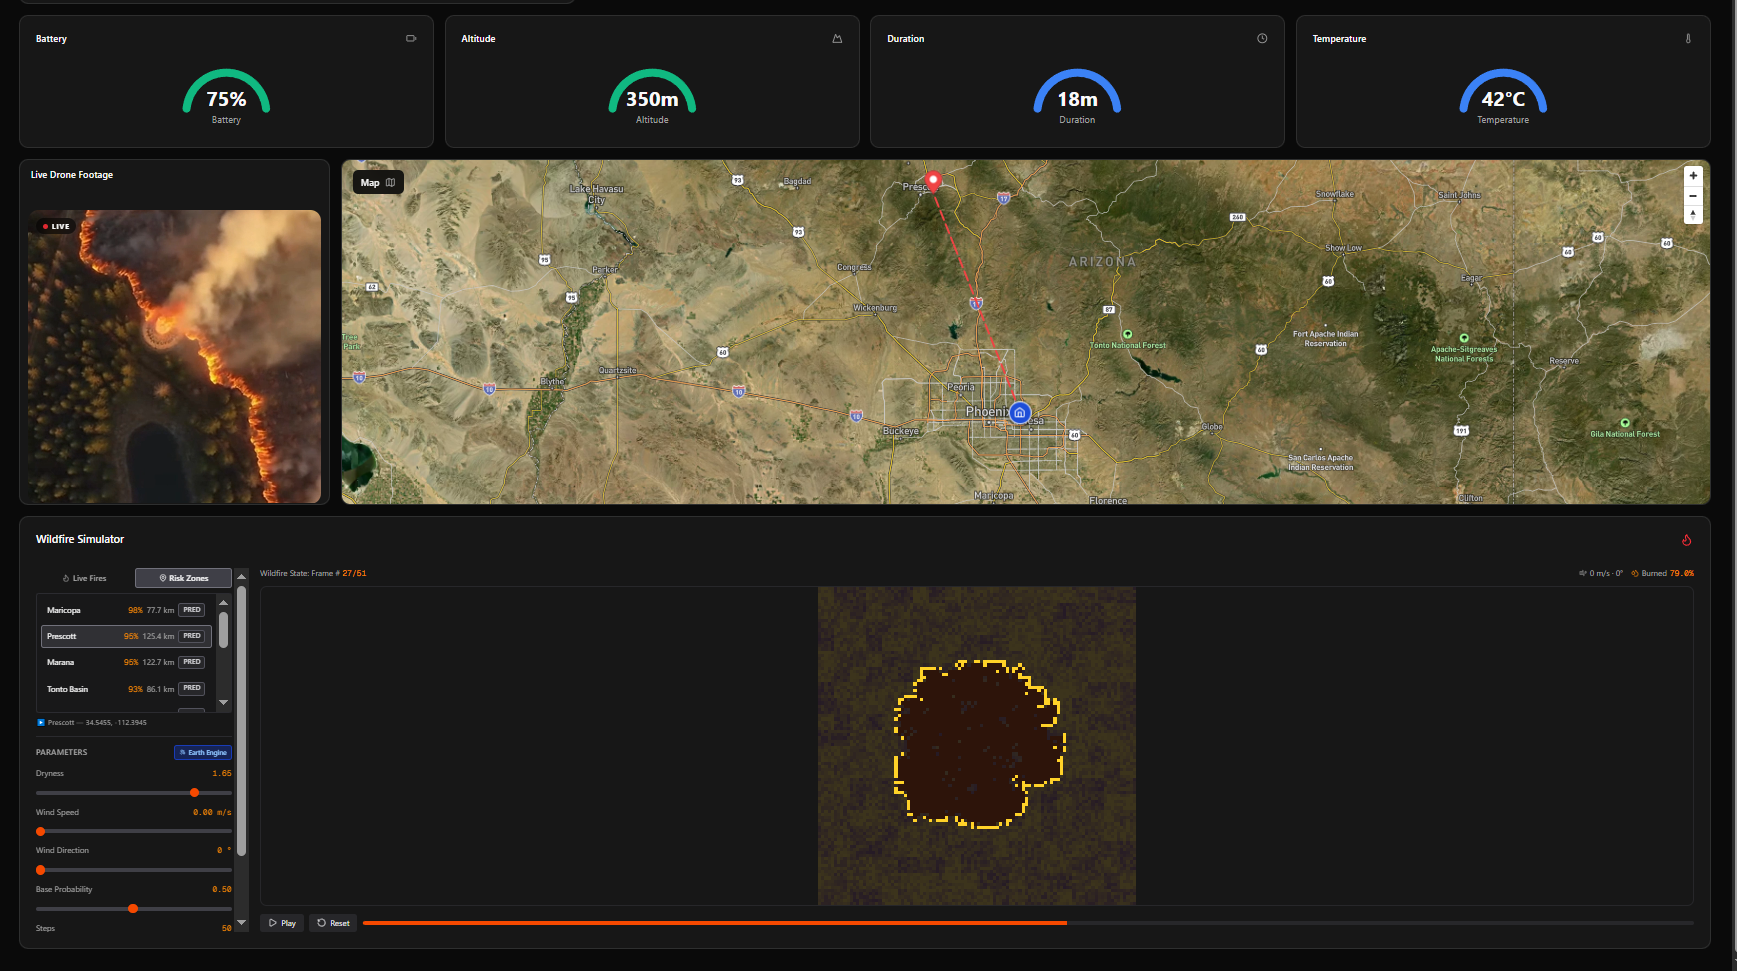Click sidebar panel scroll down arrow
The width and height of the screenshot is (1737, 971).
click(241, 922)
